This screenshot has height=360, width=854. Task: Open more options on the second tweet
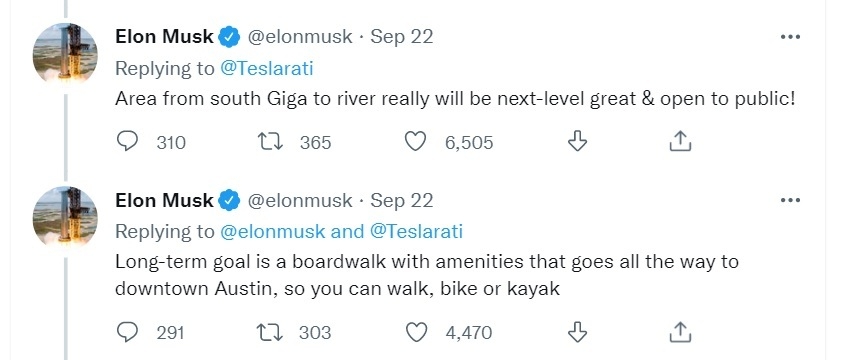pyautogui.click(x=790, y=200)
